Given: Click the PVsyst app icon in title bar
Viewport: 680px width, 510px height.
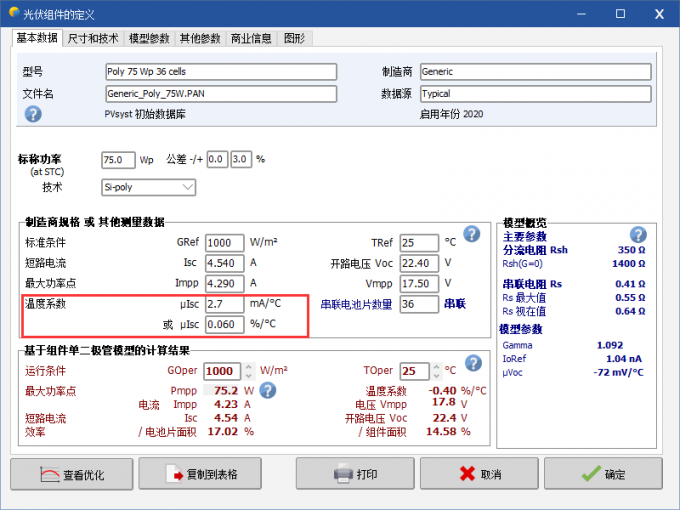Looking at the screenshot, I should (14, 13).
